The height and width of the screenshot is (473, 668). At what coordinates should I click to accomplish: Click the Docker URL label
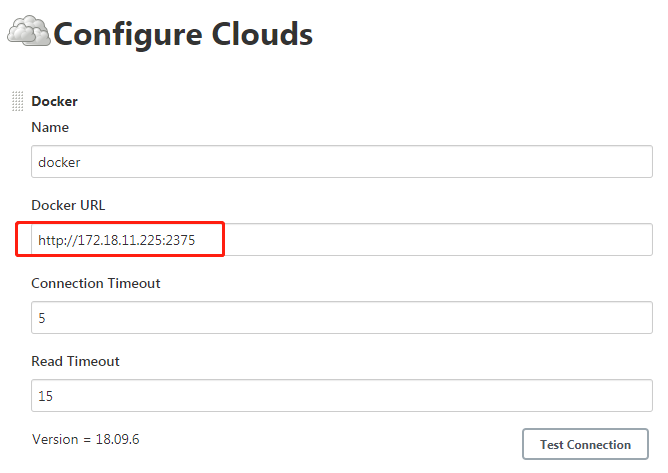coord(68,205)
